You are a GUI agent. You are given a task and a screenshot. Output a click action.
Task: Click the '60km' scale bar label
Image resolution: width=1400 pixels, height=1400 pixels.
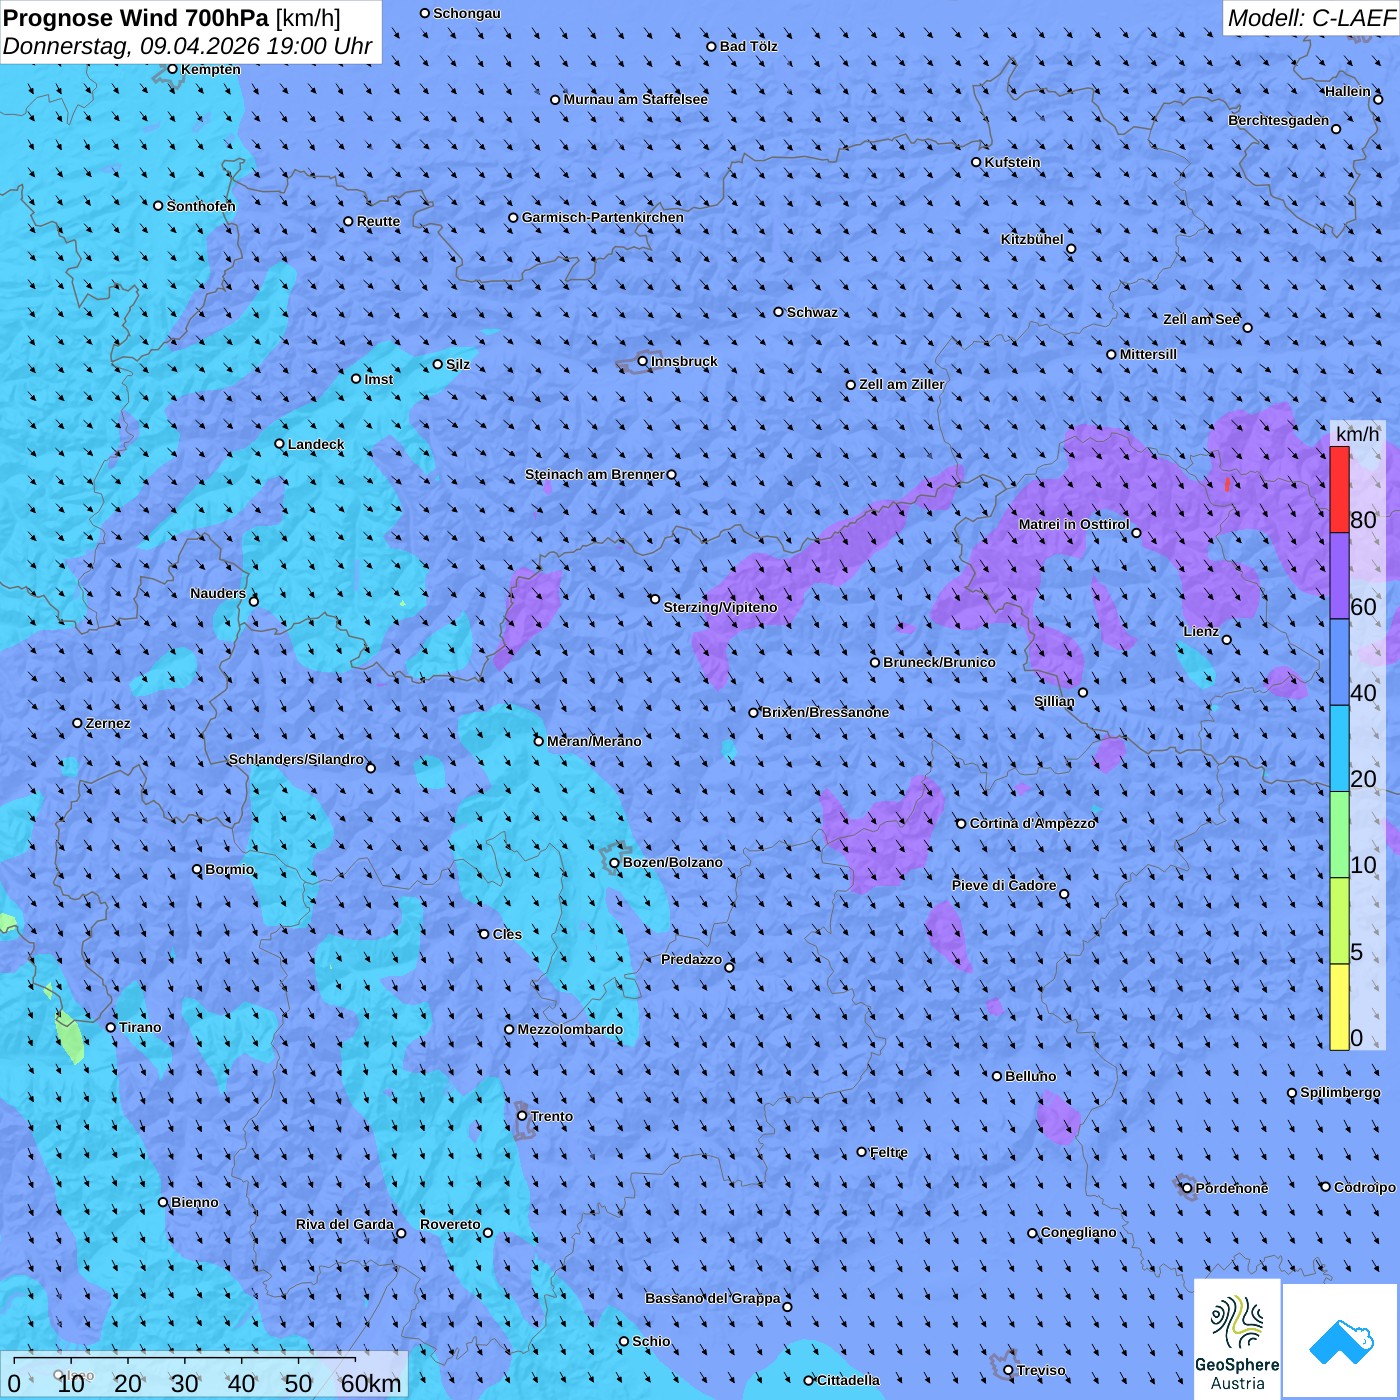371,1383
